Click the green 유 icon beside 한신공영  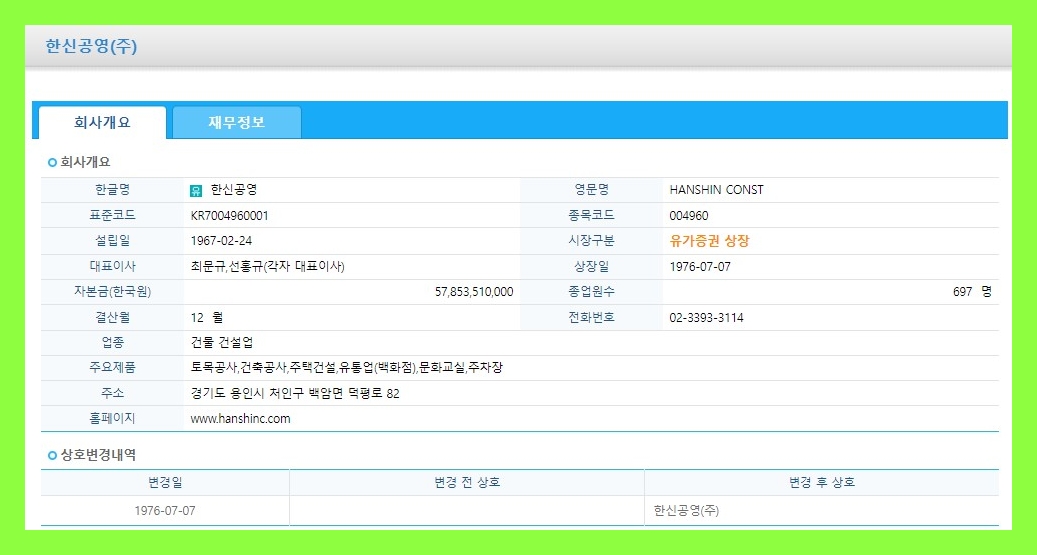(x=196, y=191)
